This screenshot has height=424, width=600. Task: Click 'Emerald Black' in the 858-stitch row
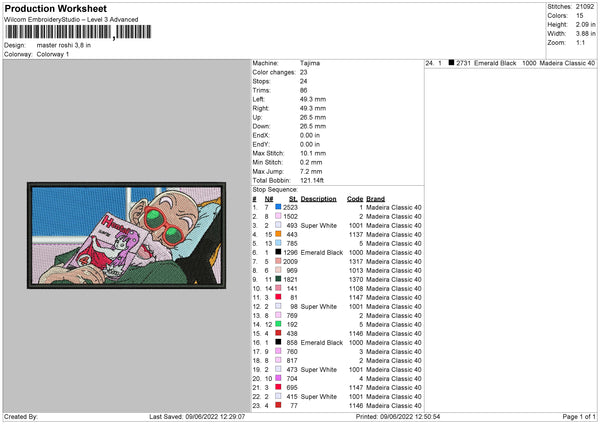coord(322,342)
